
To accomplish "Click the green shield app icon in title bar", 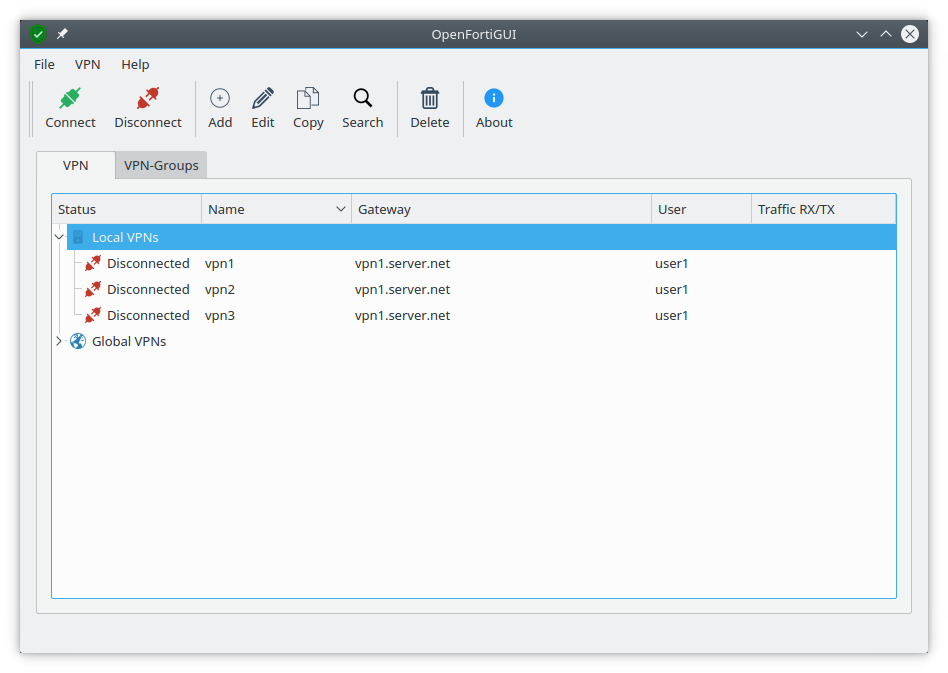I will (x=38, y=34).
